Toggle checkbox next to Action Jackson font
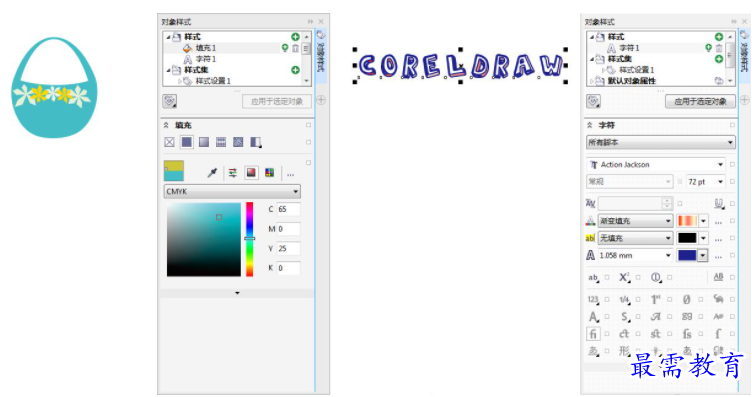The image size is (752, 397). (732, 164)
